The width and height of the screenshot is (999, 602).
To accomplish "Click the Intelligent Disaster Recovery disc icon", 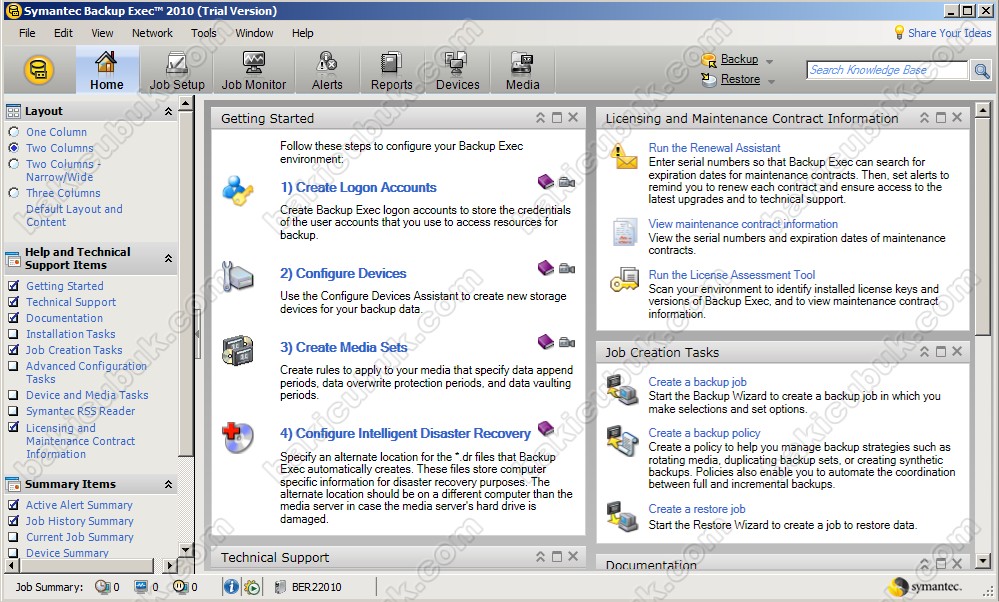I will tap(238, 437).
